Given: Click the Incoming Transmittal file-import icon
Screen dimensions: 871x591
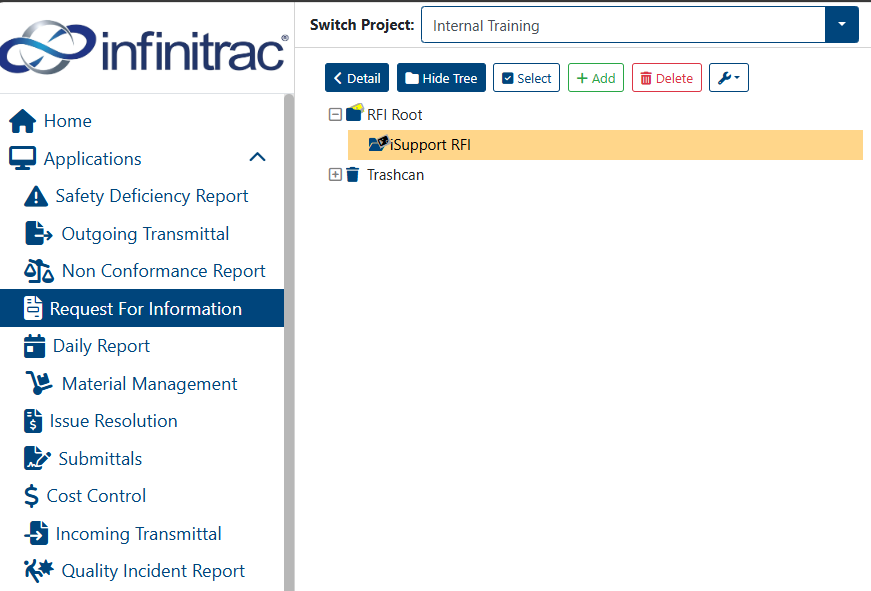Looking at the screenshot, I should coord(36,533).
